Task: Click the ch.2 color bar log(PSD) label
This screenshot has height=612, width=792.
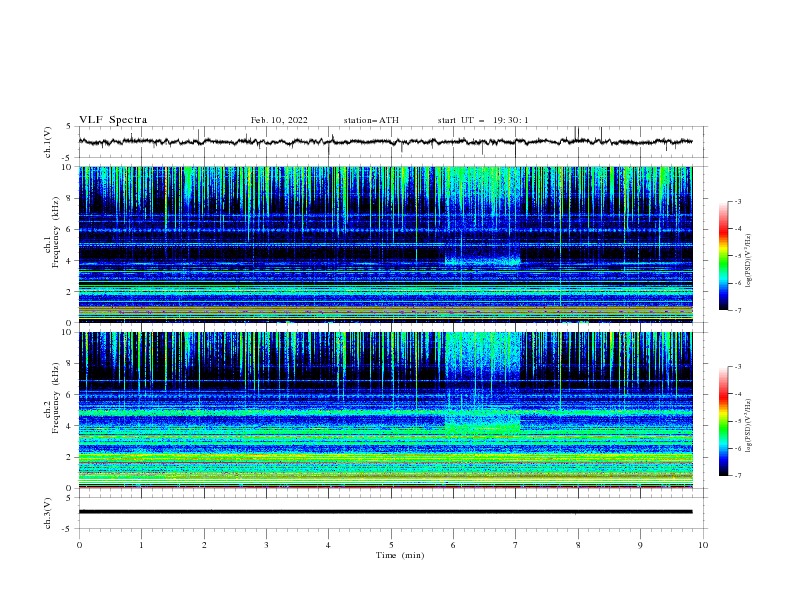Action: [x=749, y=426]
